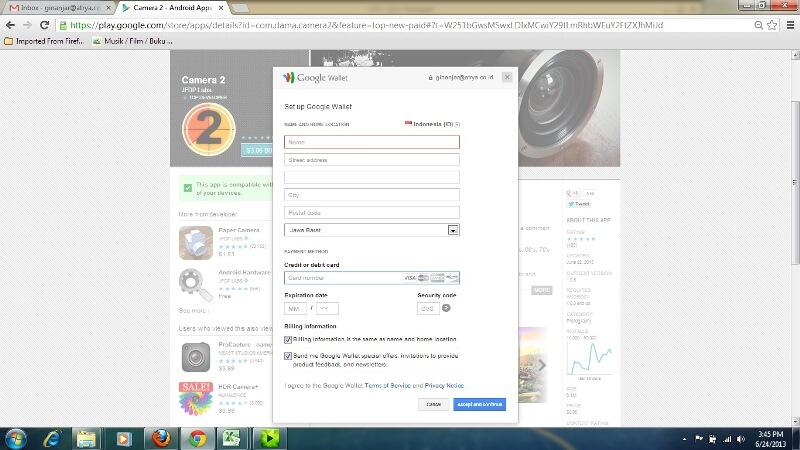The height and width of the screenshot is (450, 800).
Task: Click the price buy button on Camera 2
Action: coord(257,151)
